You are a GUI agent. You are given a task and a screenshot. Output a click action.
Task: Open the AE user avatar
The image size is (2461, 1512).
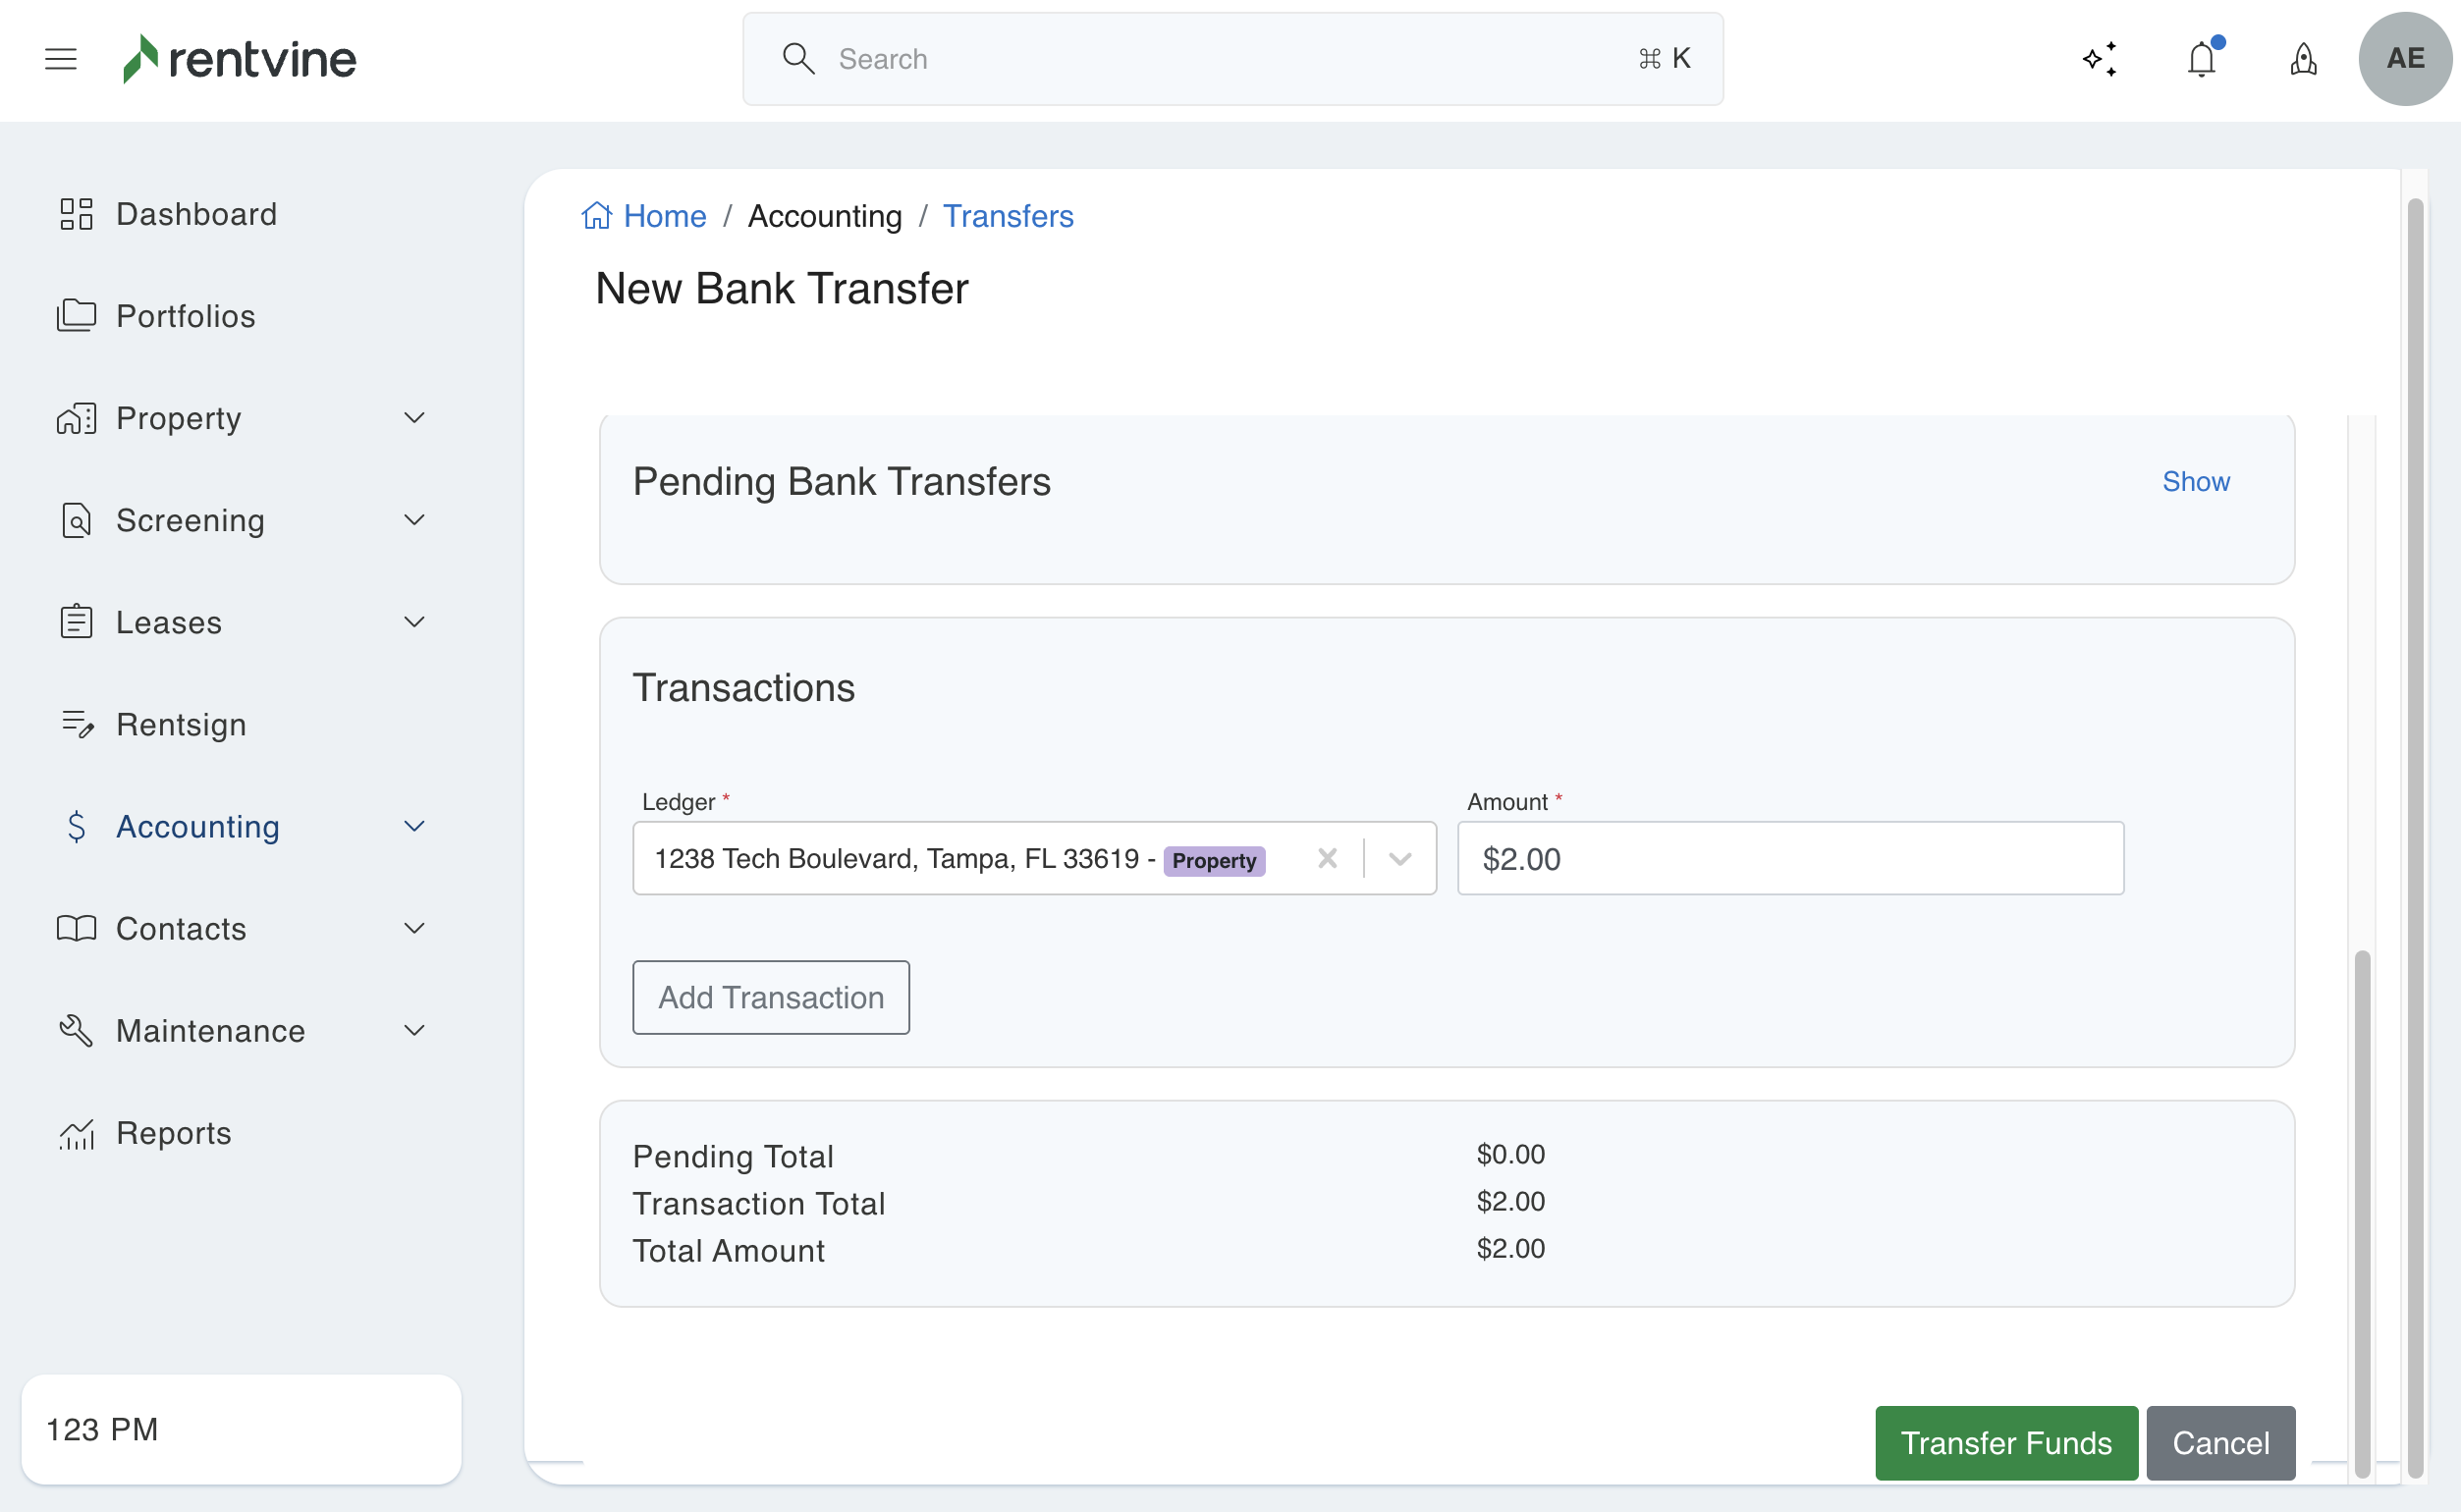tap(2404, 59)
